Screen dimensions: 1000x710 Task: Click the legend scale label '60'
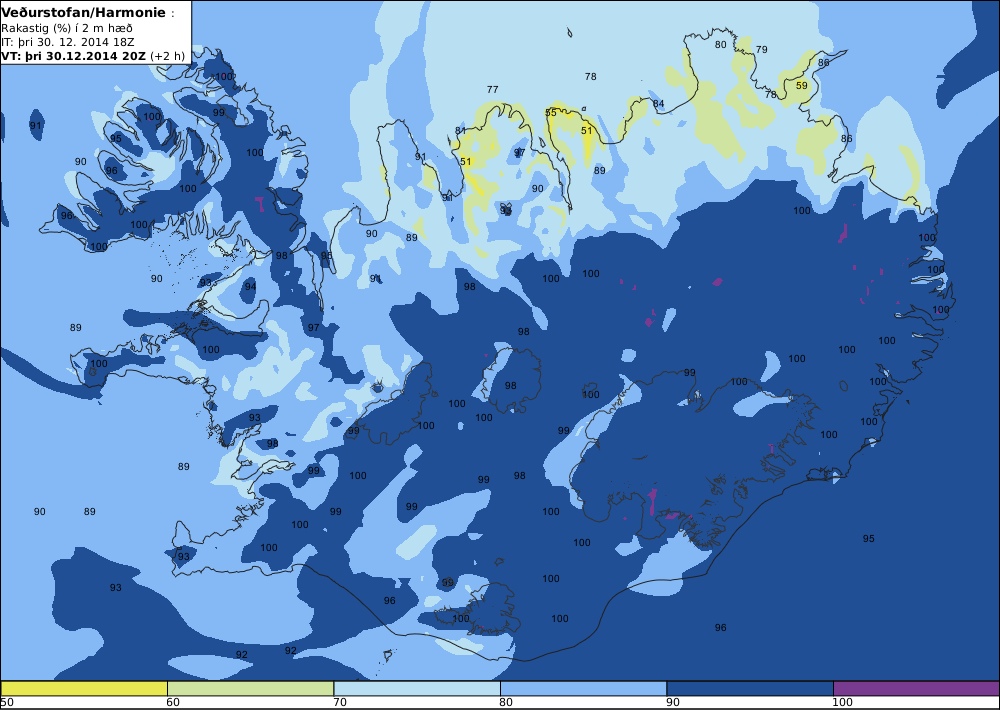pos(172,702)
